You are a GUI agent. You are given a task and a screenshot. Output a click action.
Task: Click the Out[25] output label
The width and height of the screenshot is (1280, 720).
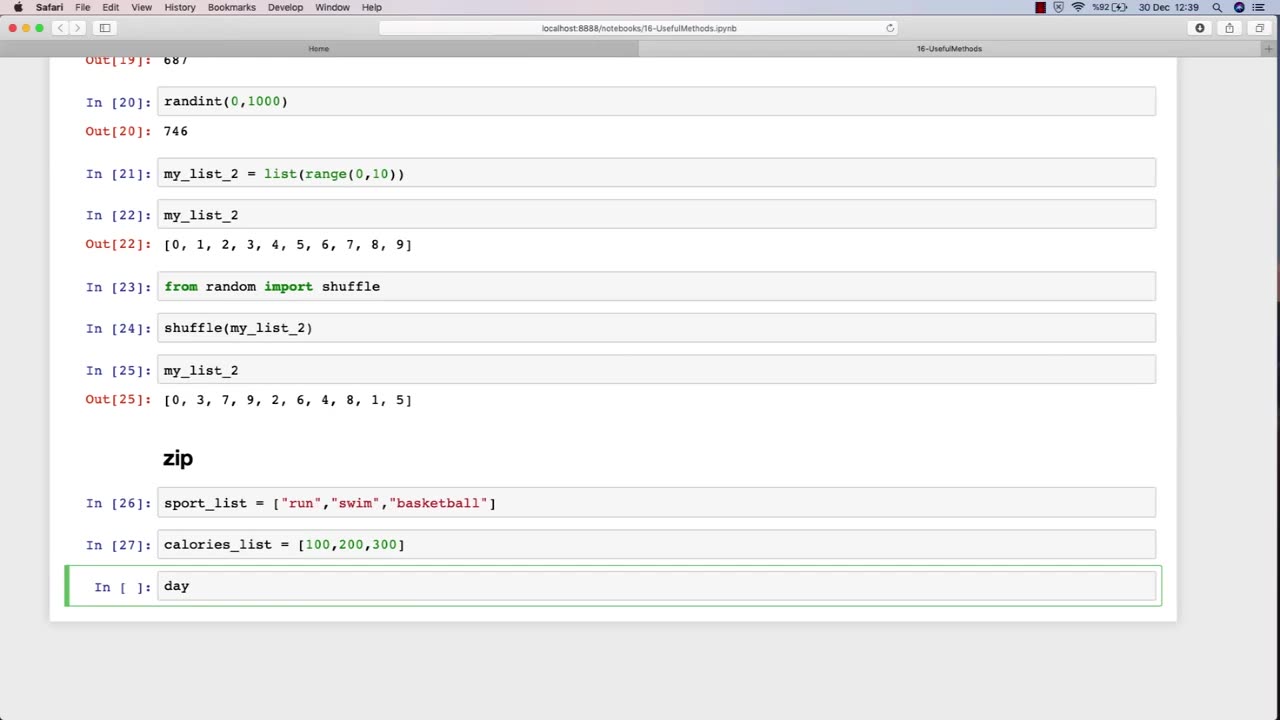pyautogui.click(x=118, y=400)
